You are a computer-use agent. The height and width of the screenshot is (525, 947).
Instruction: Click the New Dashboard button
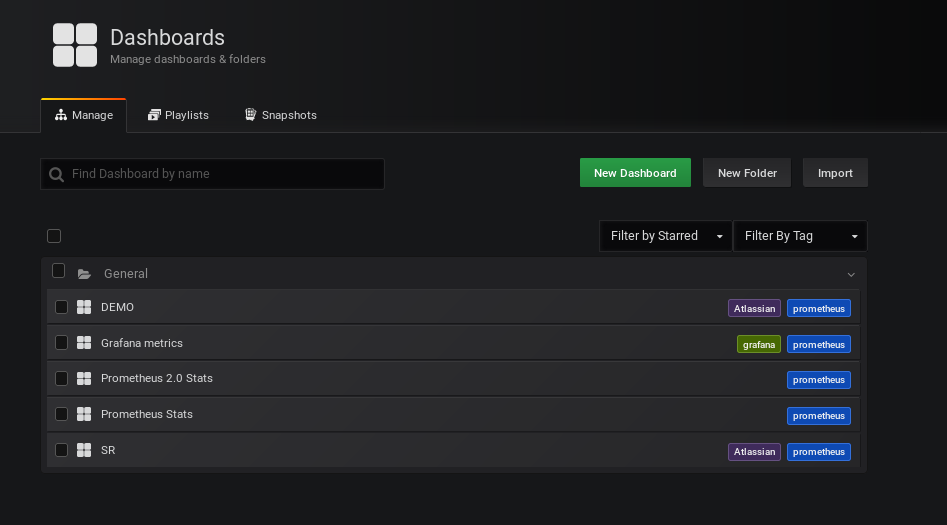point(635,173)
